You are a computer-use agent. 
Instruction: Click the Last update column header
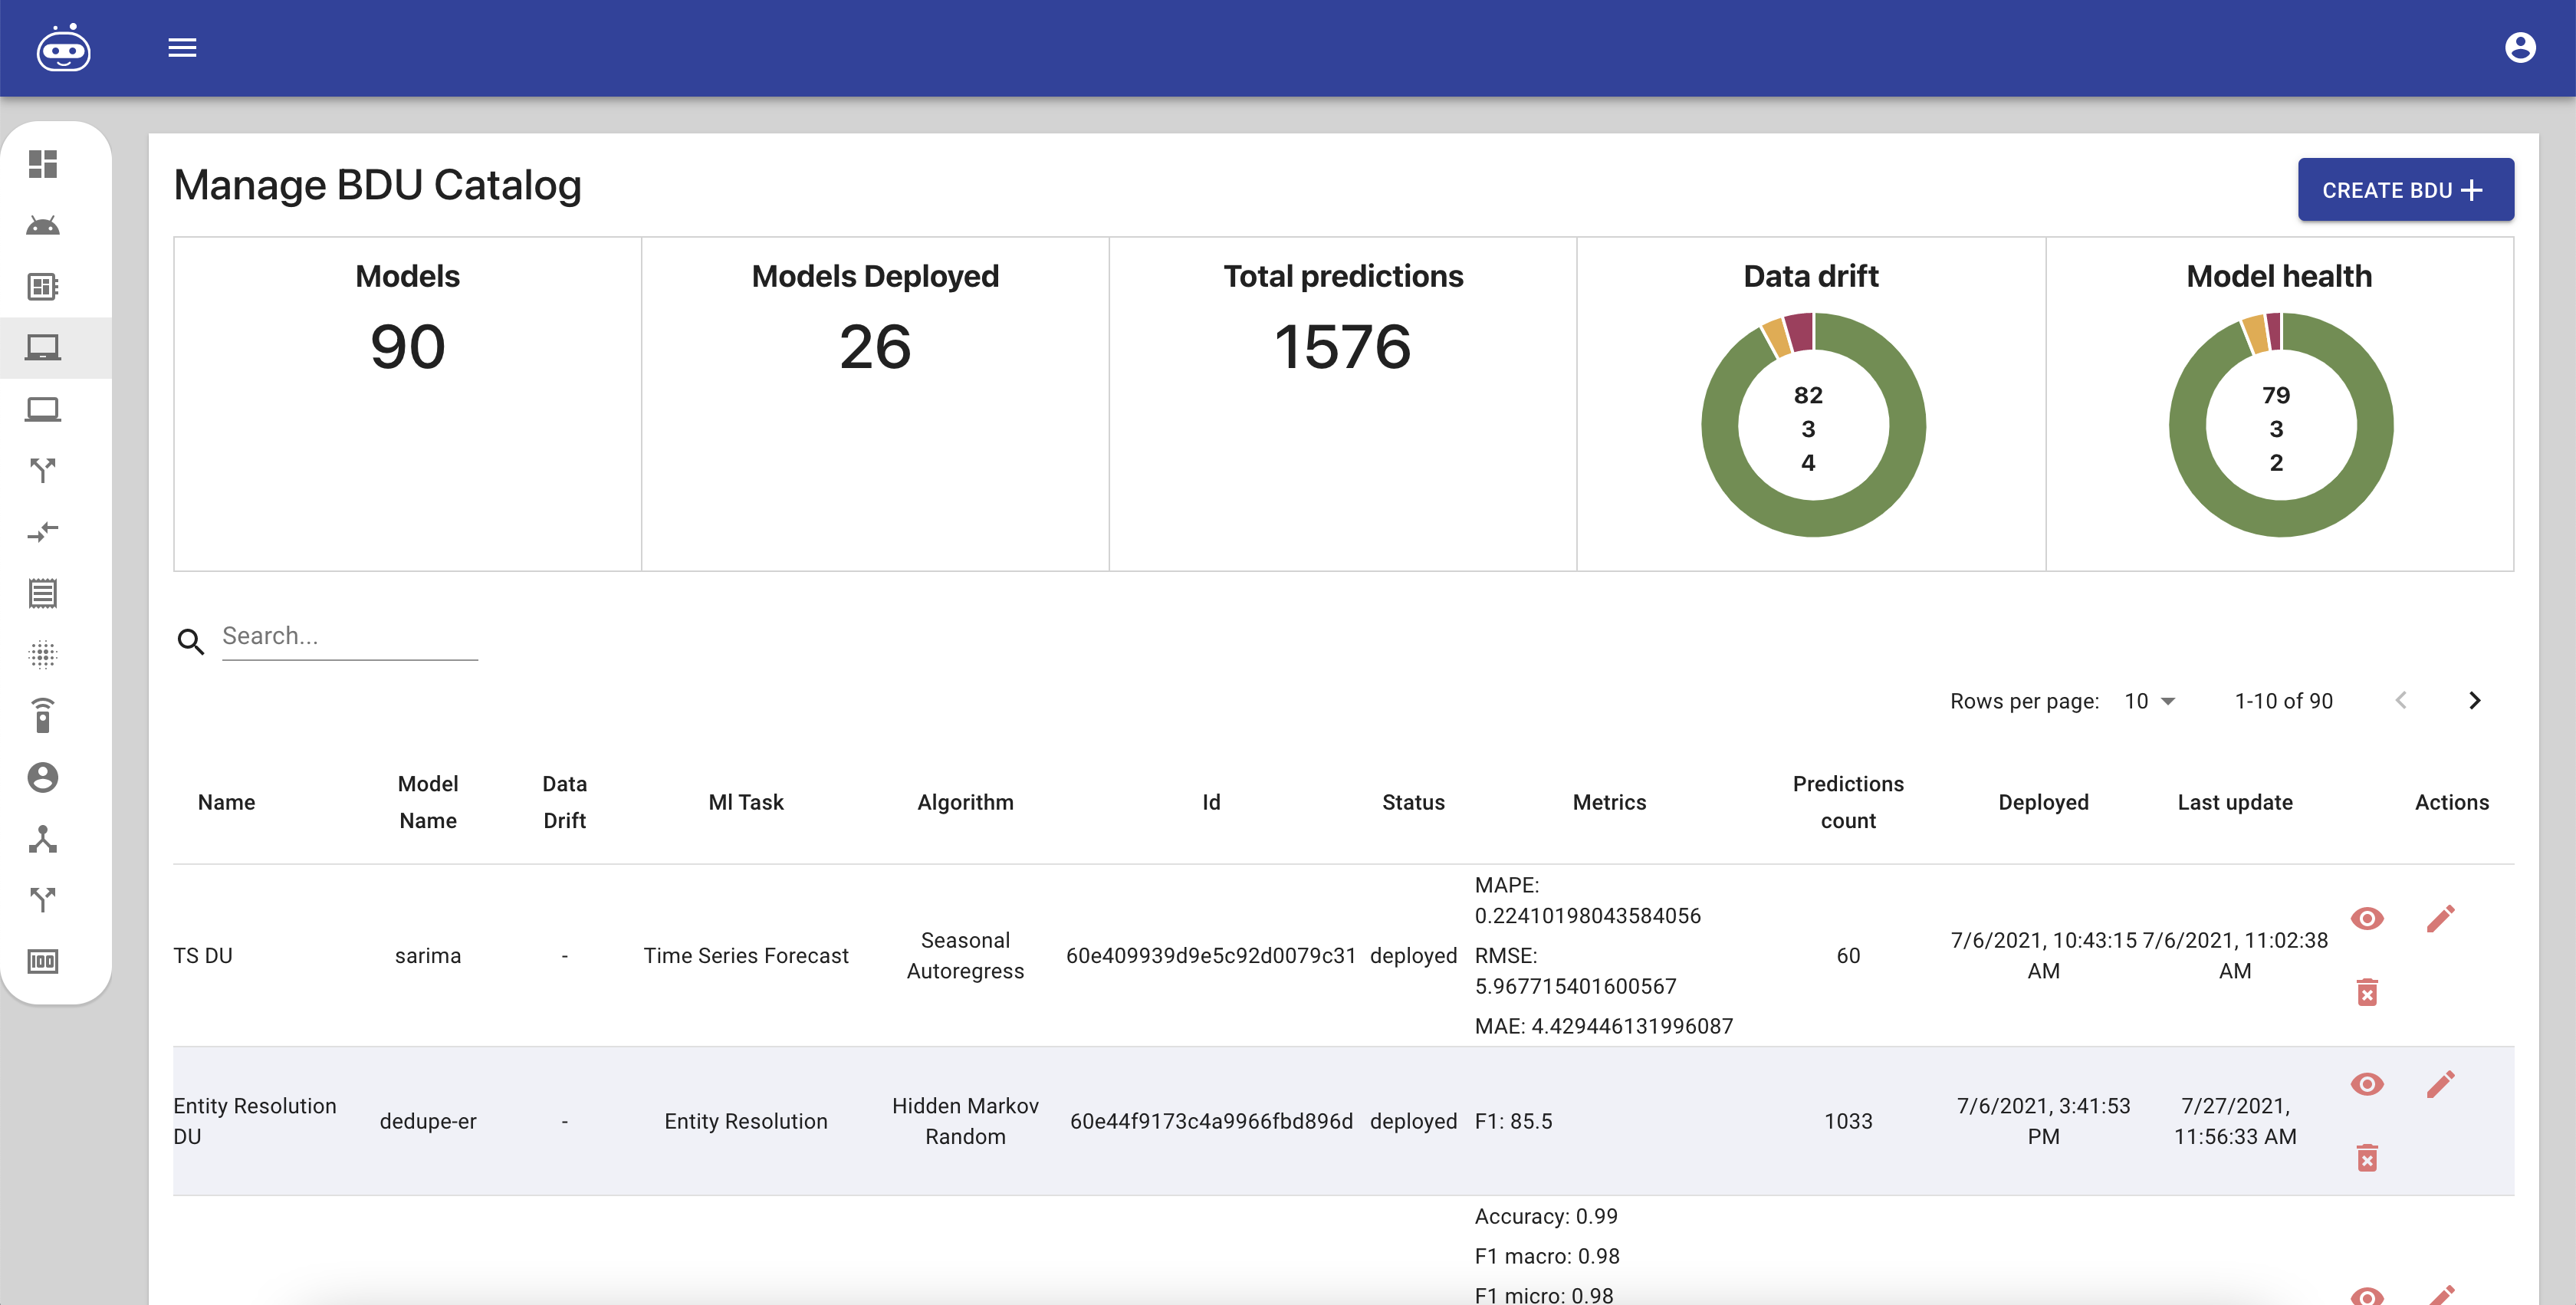(2235, 802)
